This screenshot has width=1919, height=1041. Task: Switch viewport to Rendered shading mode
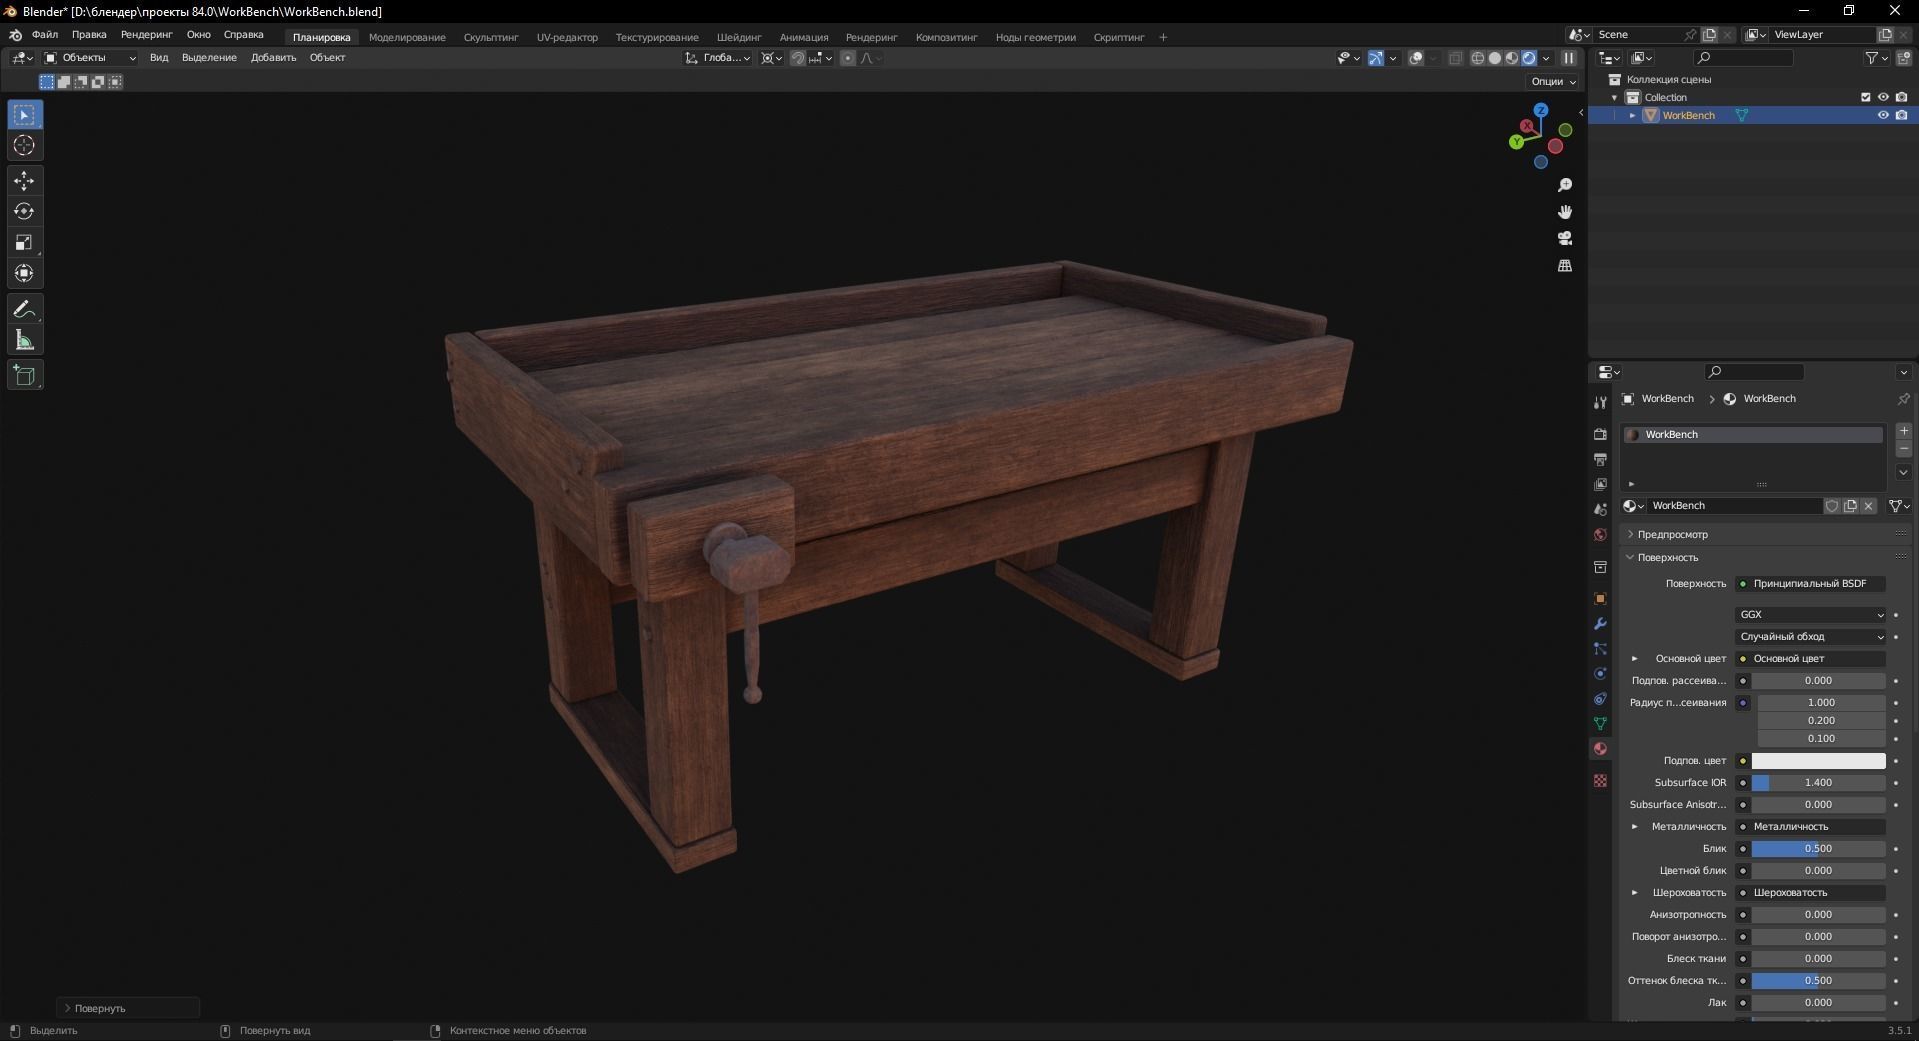click(1529, 58)
